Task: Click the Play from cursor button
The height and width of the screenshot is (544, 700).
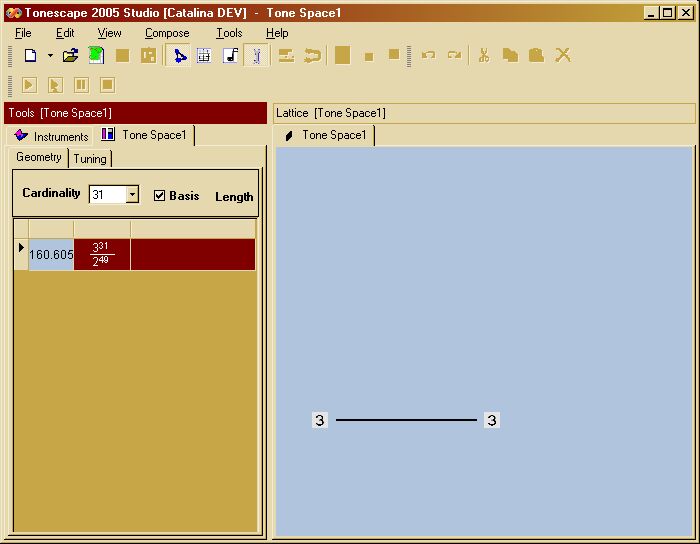Action: [55, 85]
